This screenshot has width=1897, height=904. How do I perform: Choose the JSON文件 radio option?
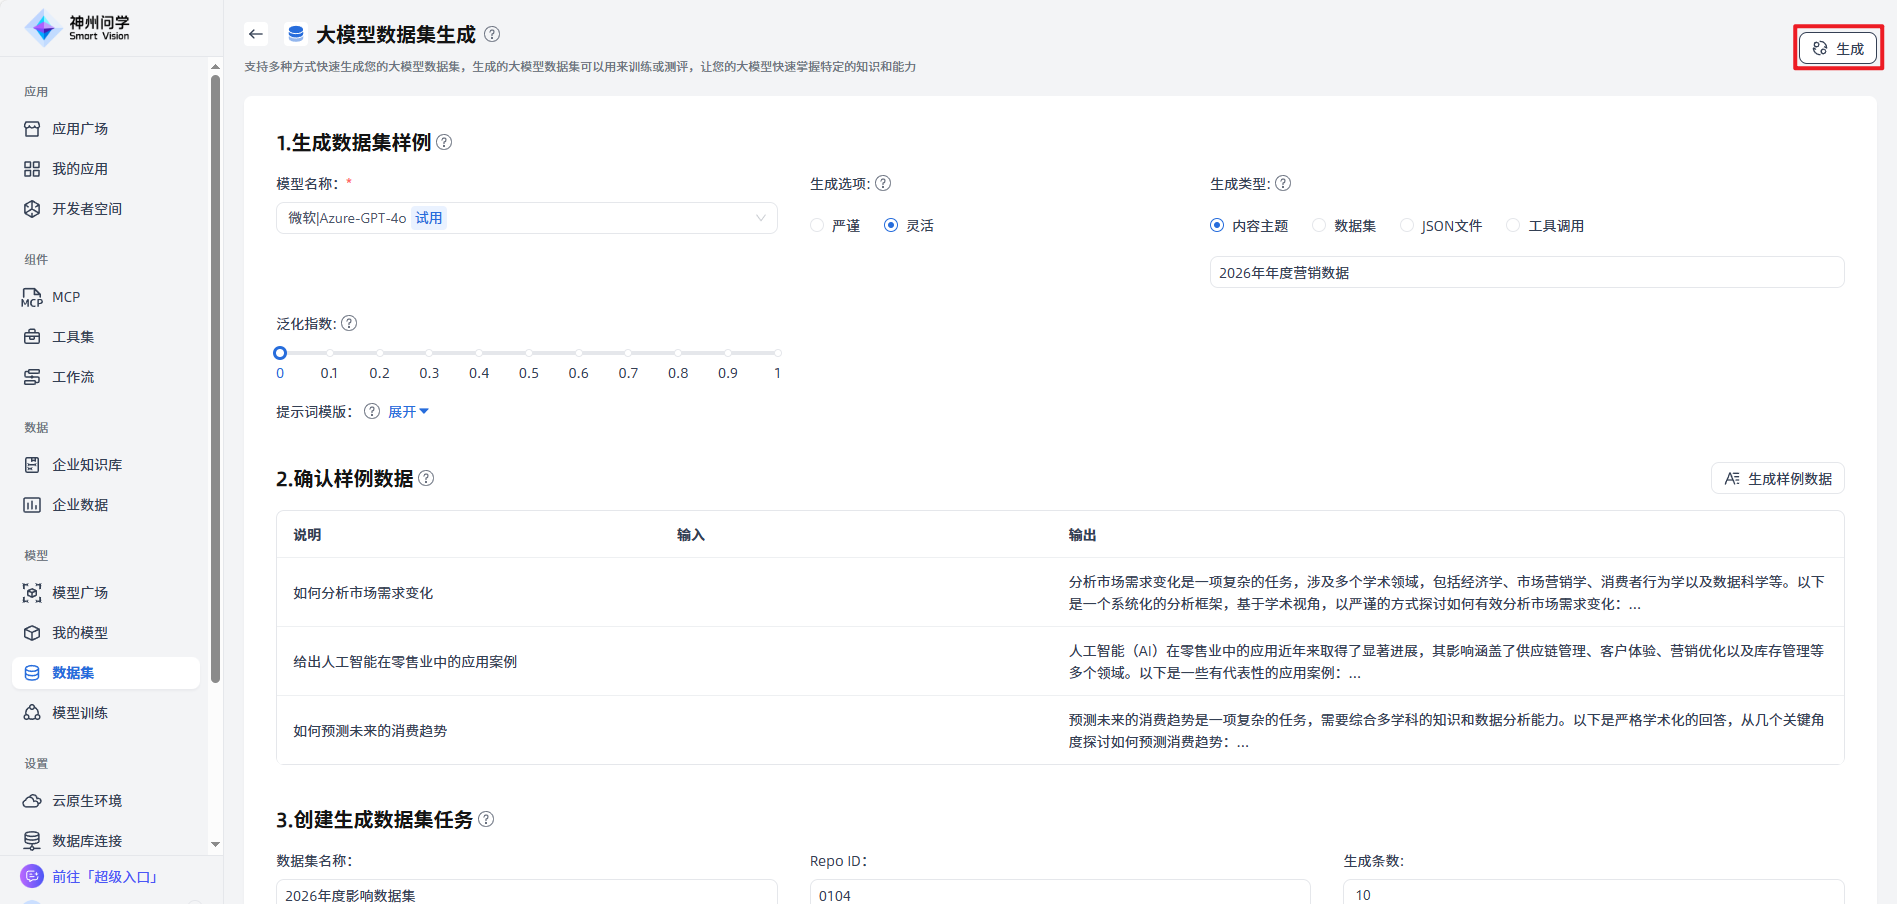[x=1407, y=226]
